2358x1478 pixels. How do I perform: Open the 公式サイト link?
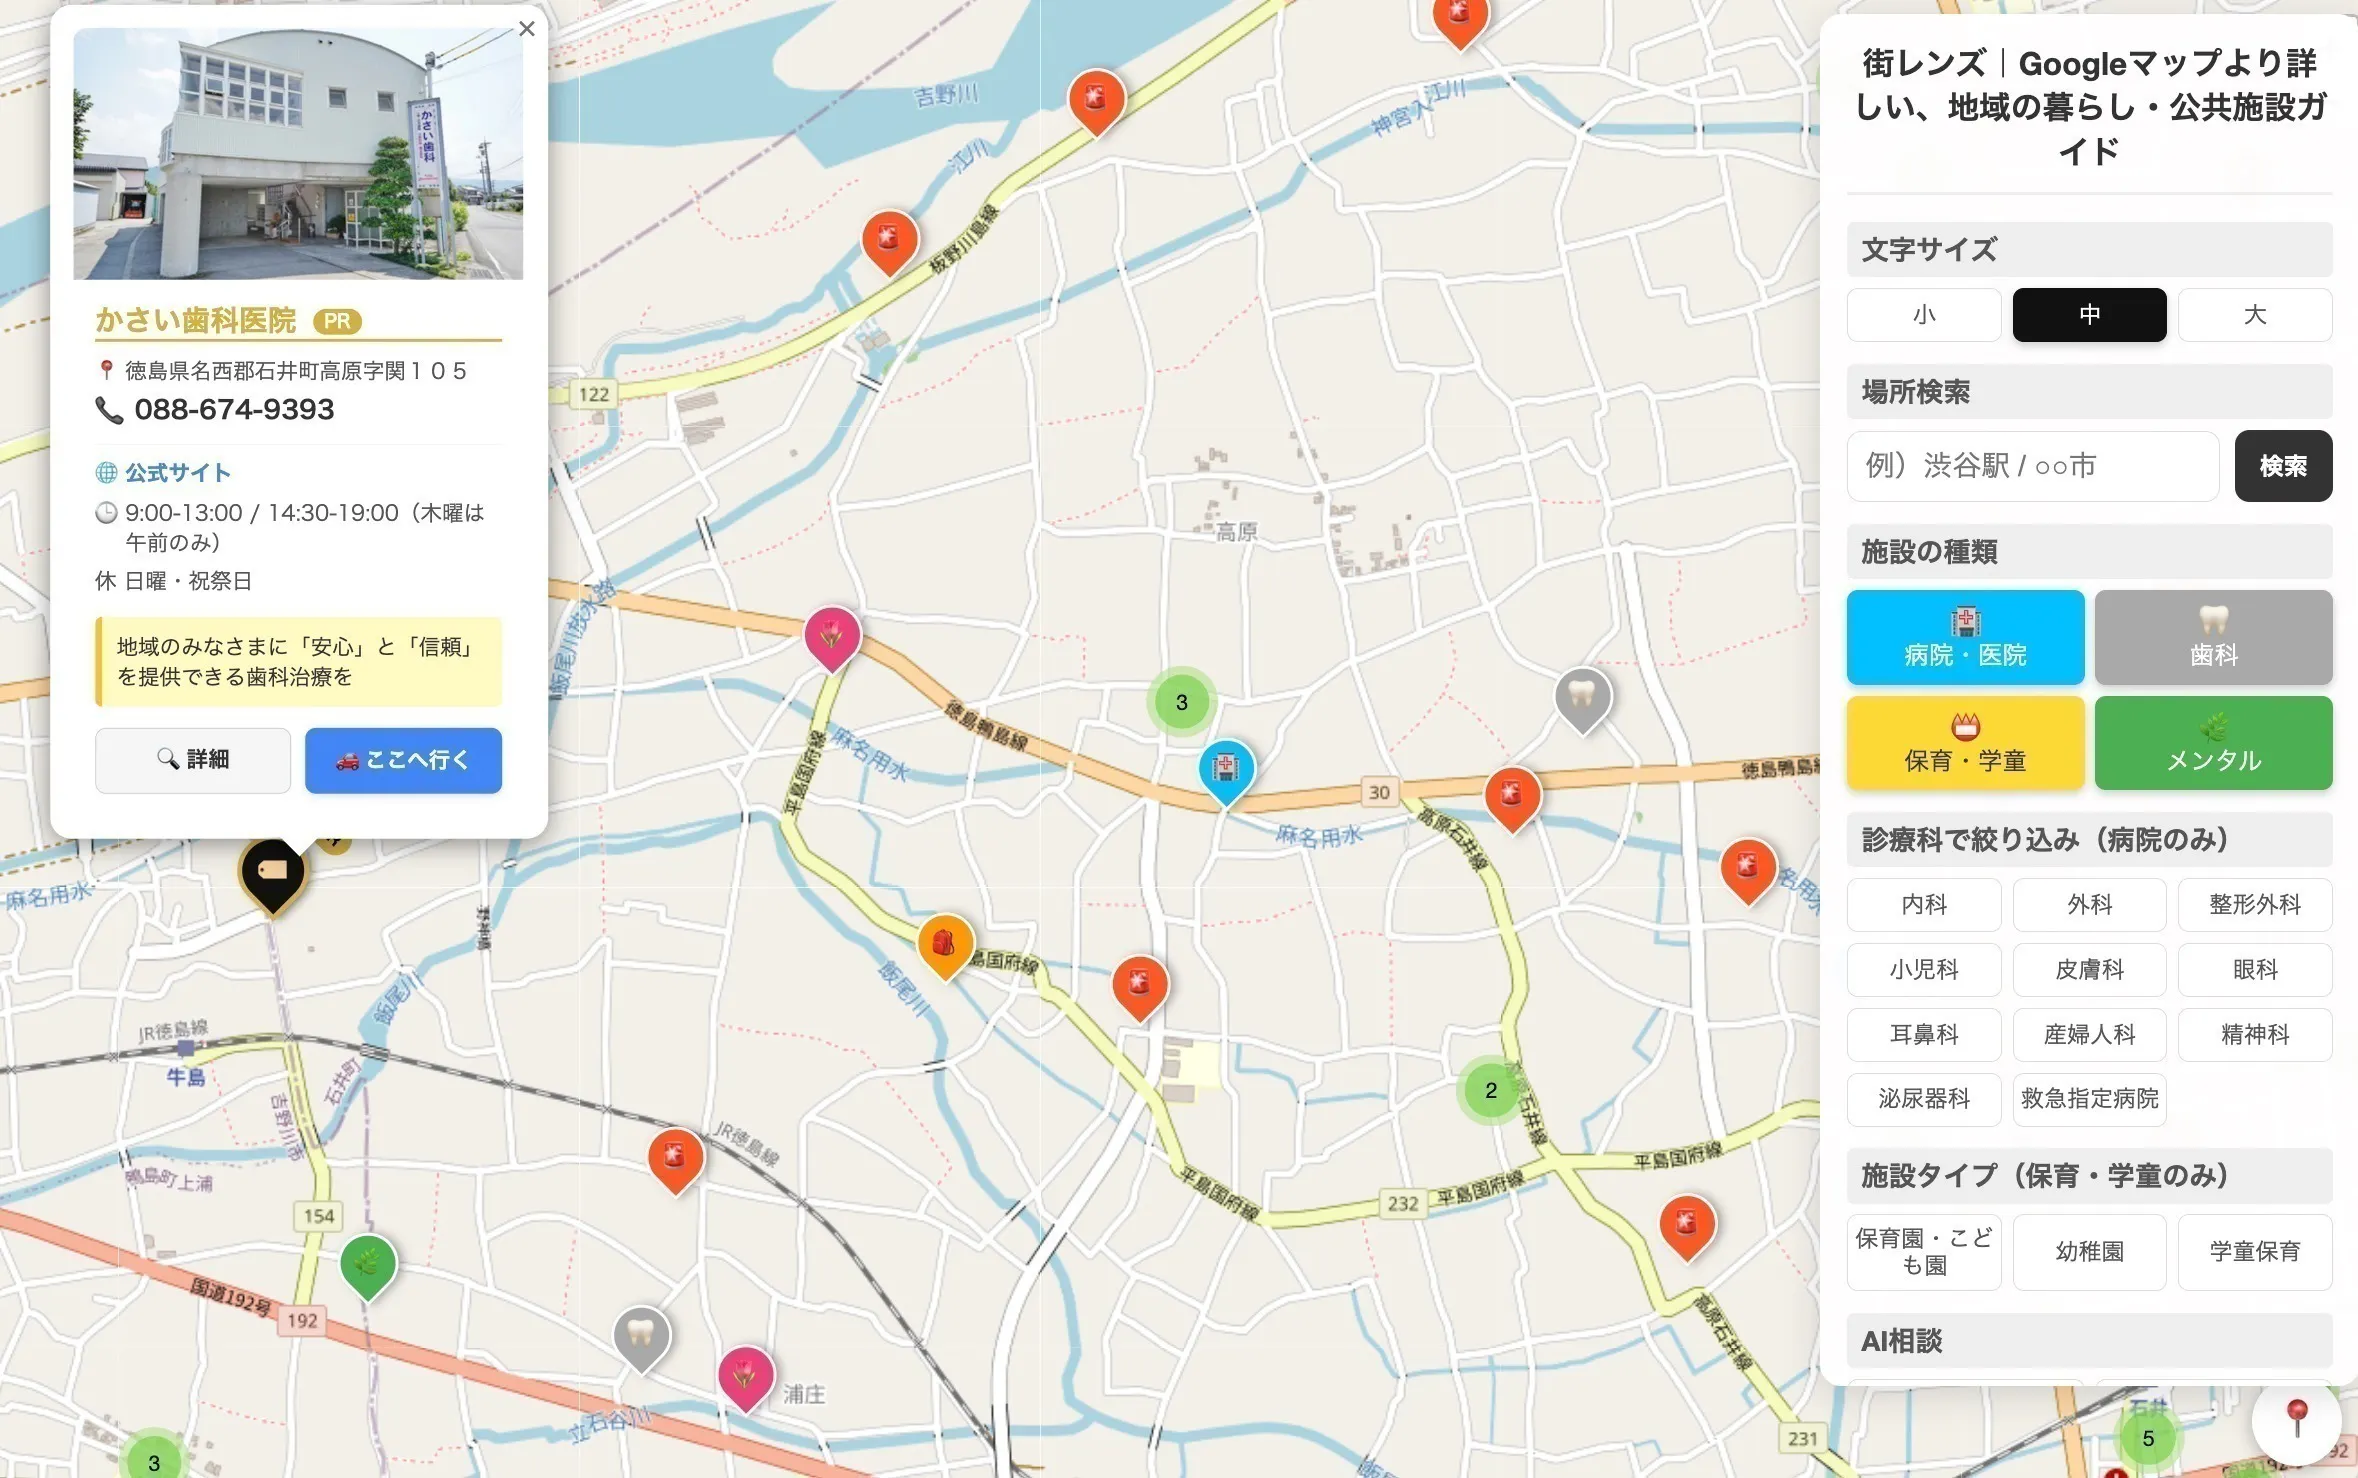[x=177, y=472]
